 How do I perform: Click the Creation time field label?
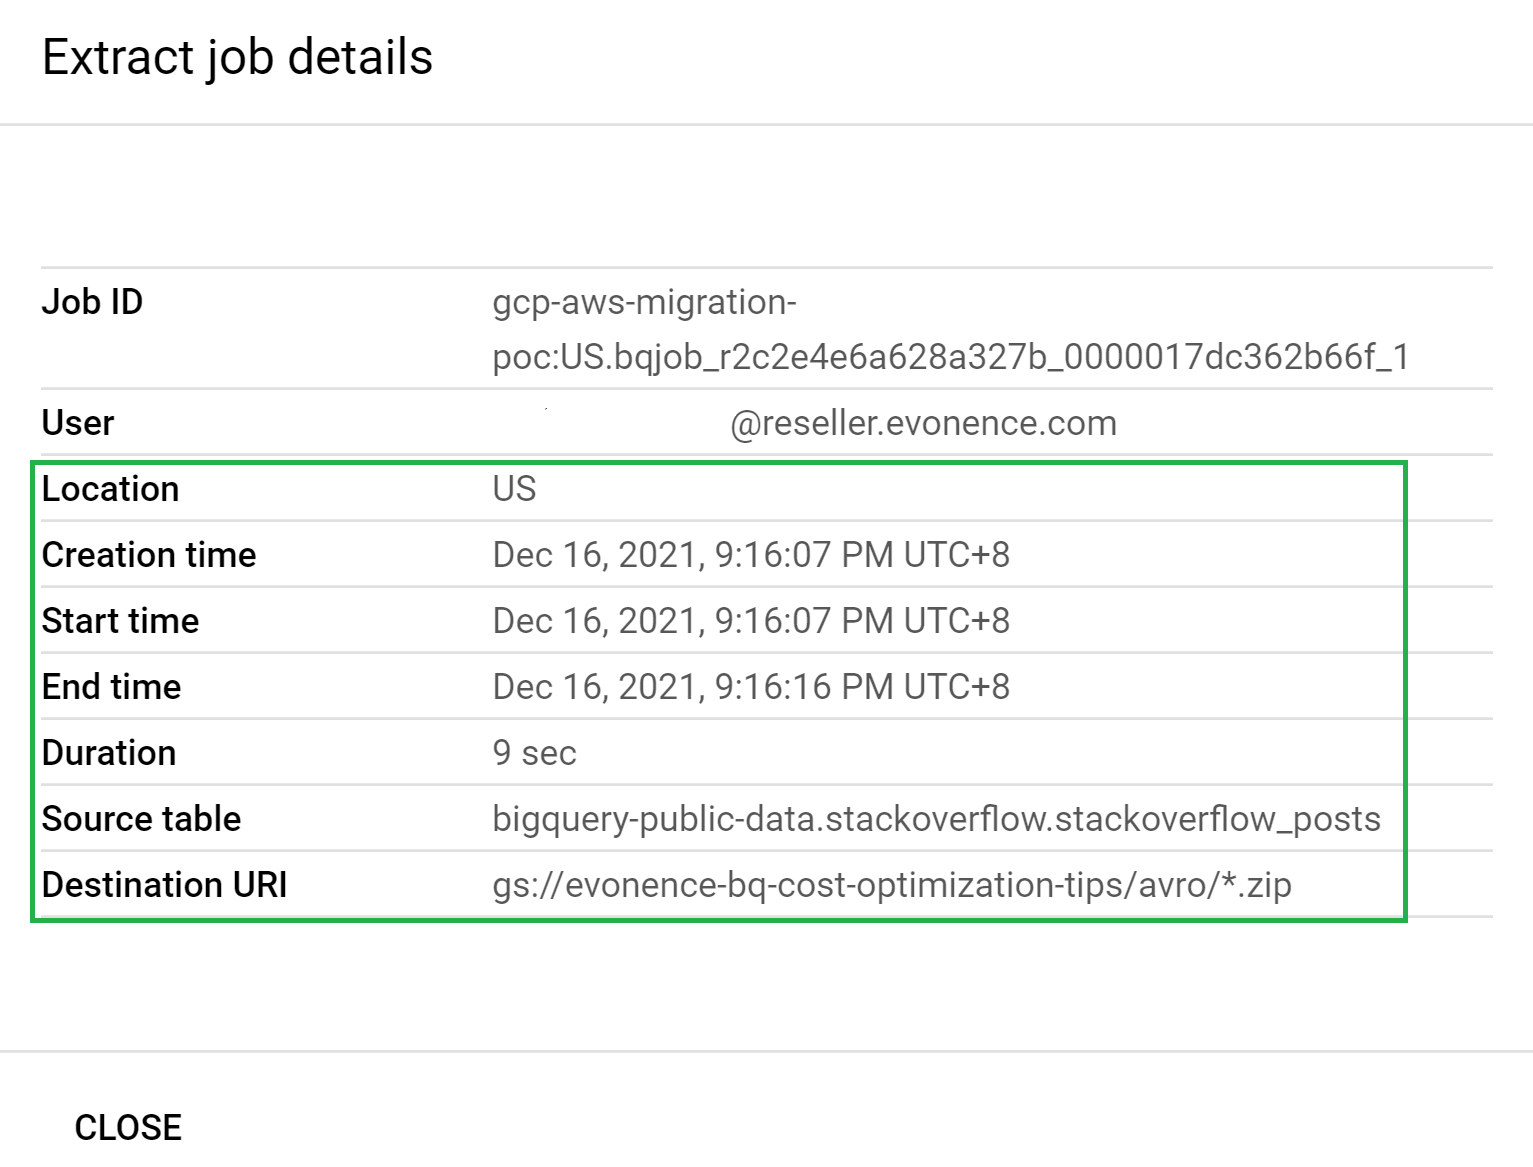[x=148, y=554]
